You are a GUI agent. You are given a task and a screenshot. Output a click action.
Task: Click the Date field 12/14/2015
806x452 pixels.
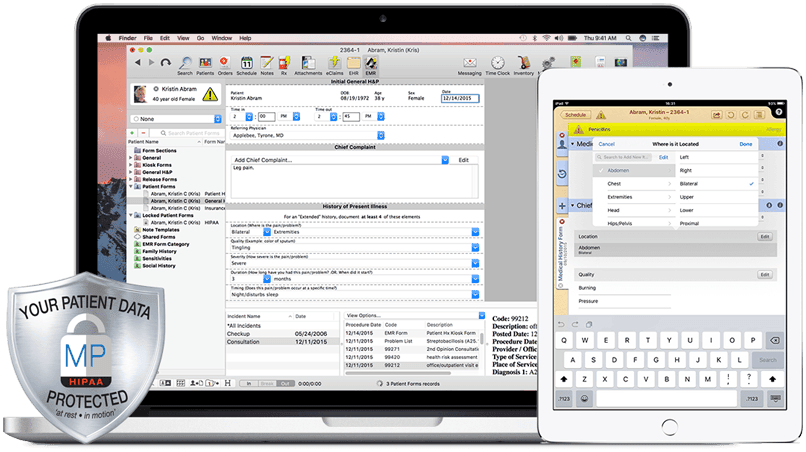coord(460,98)
